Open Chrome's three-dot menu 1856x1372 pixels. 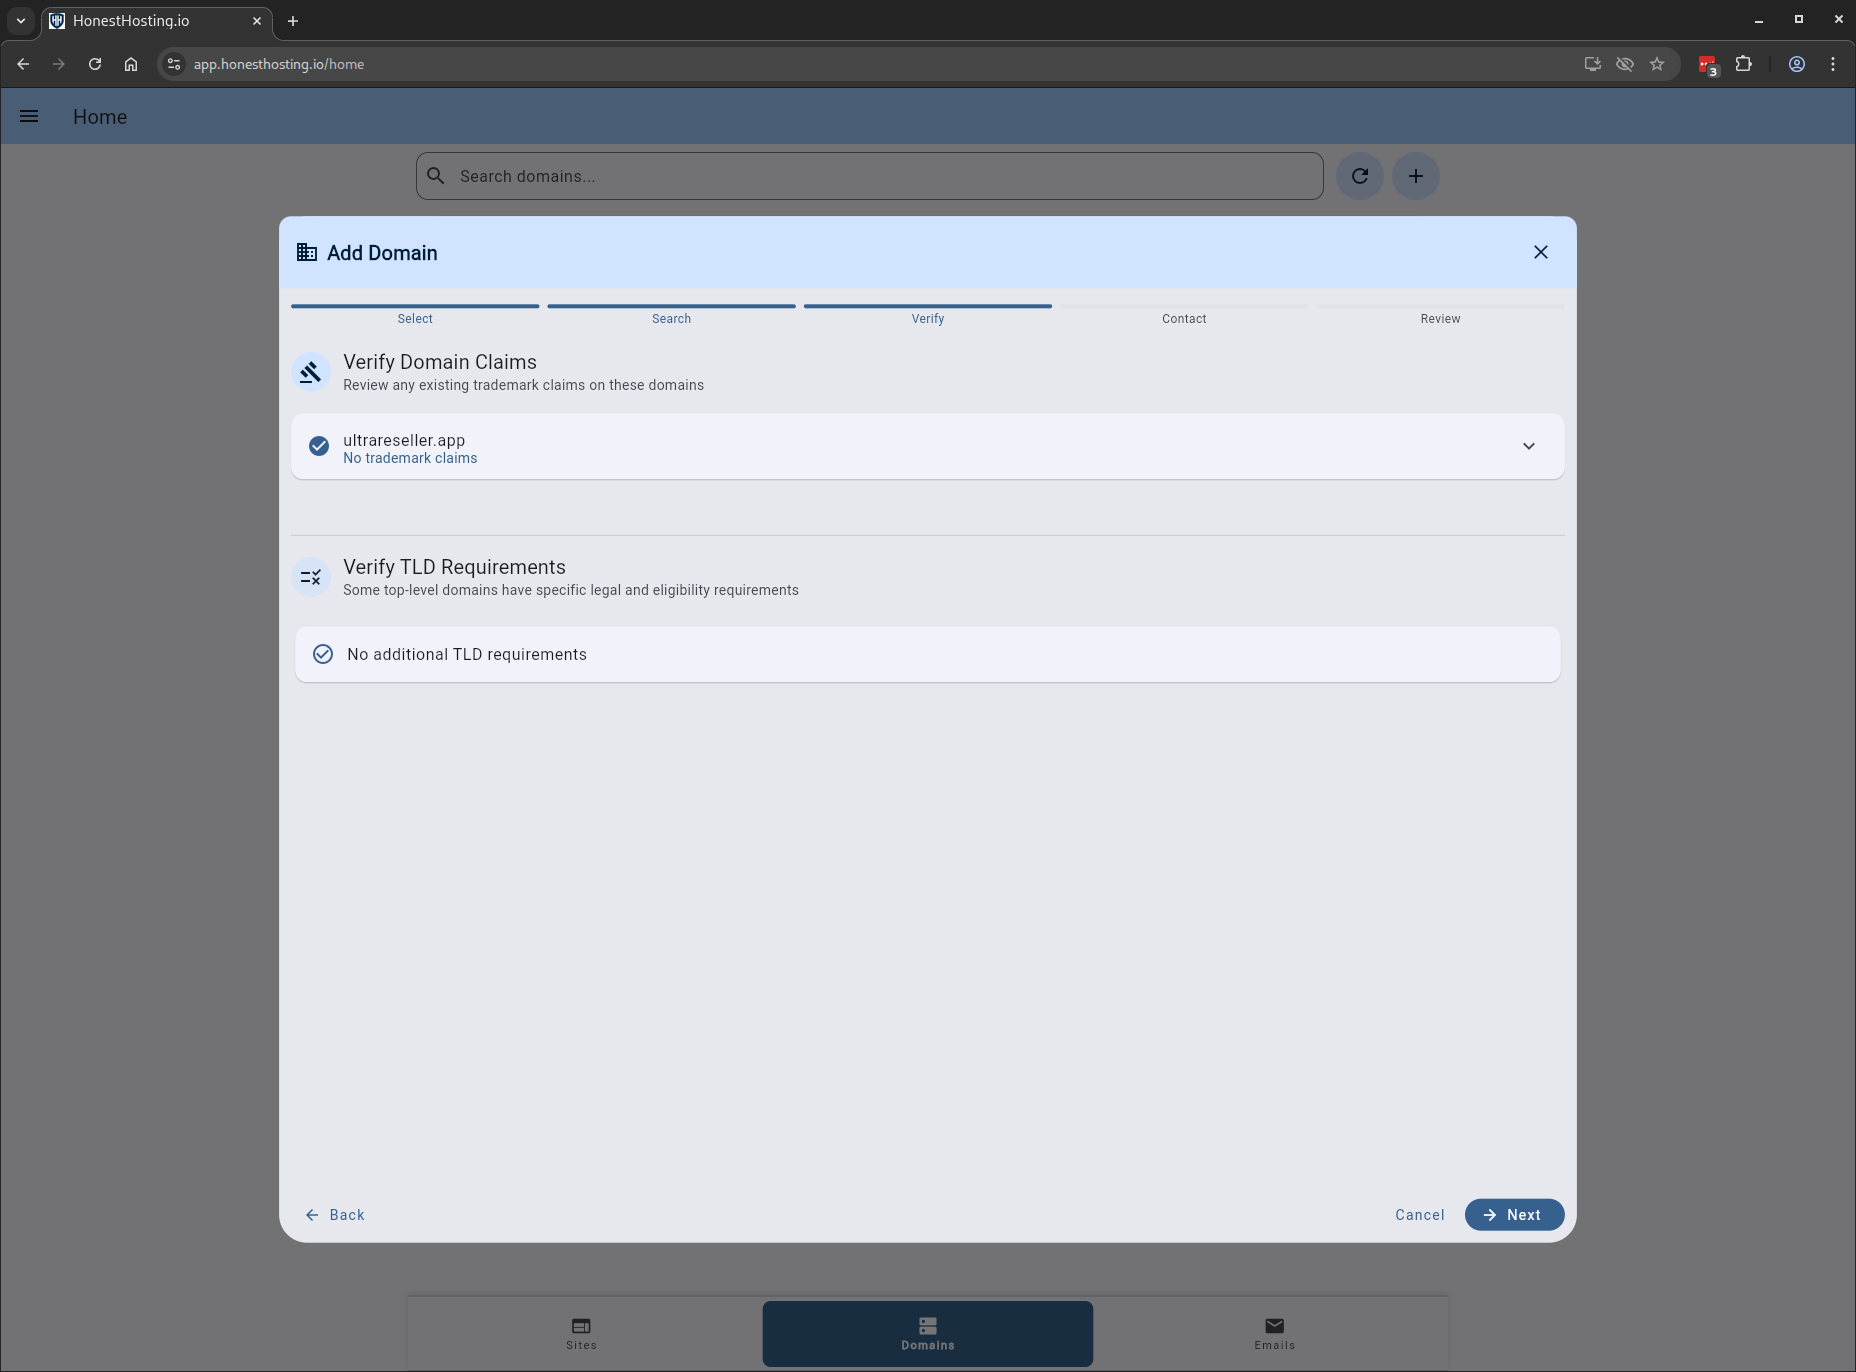click(1833, 64)
